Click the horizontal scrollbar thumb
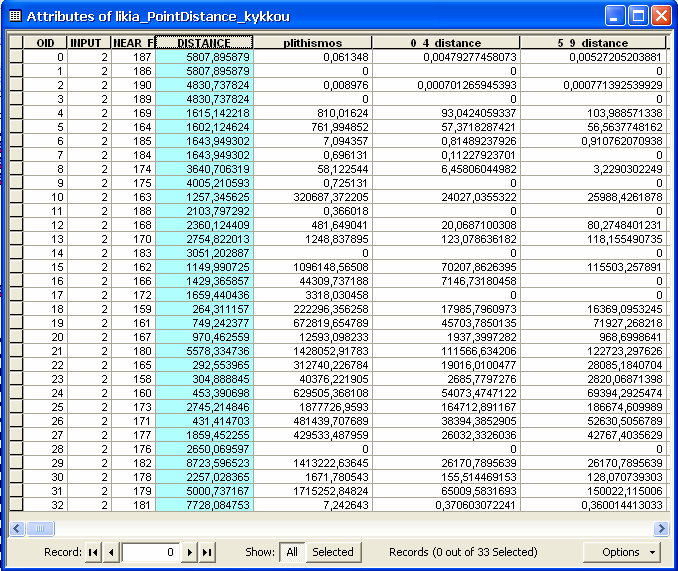This screenshot has width=678, height=571. [x=40, y=528]
